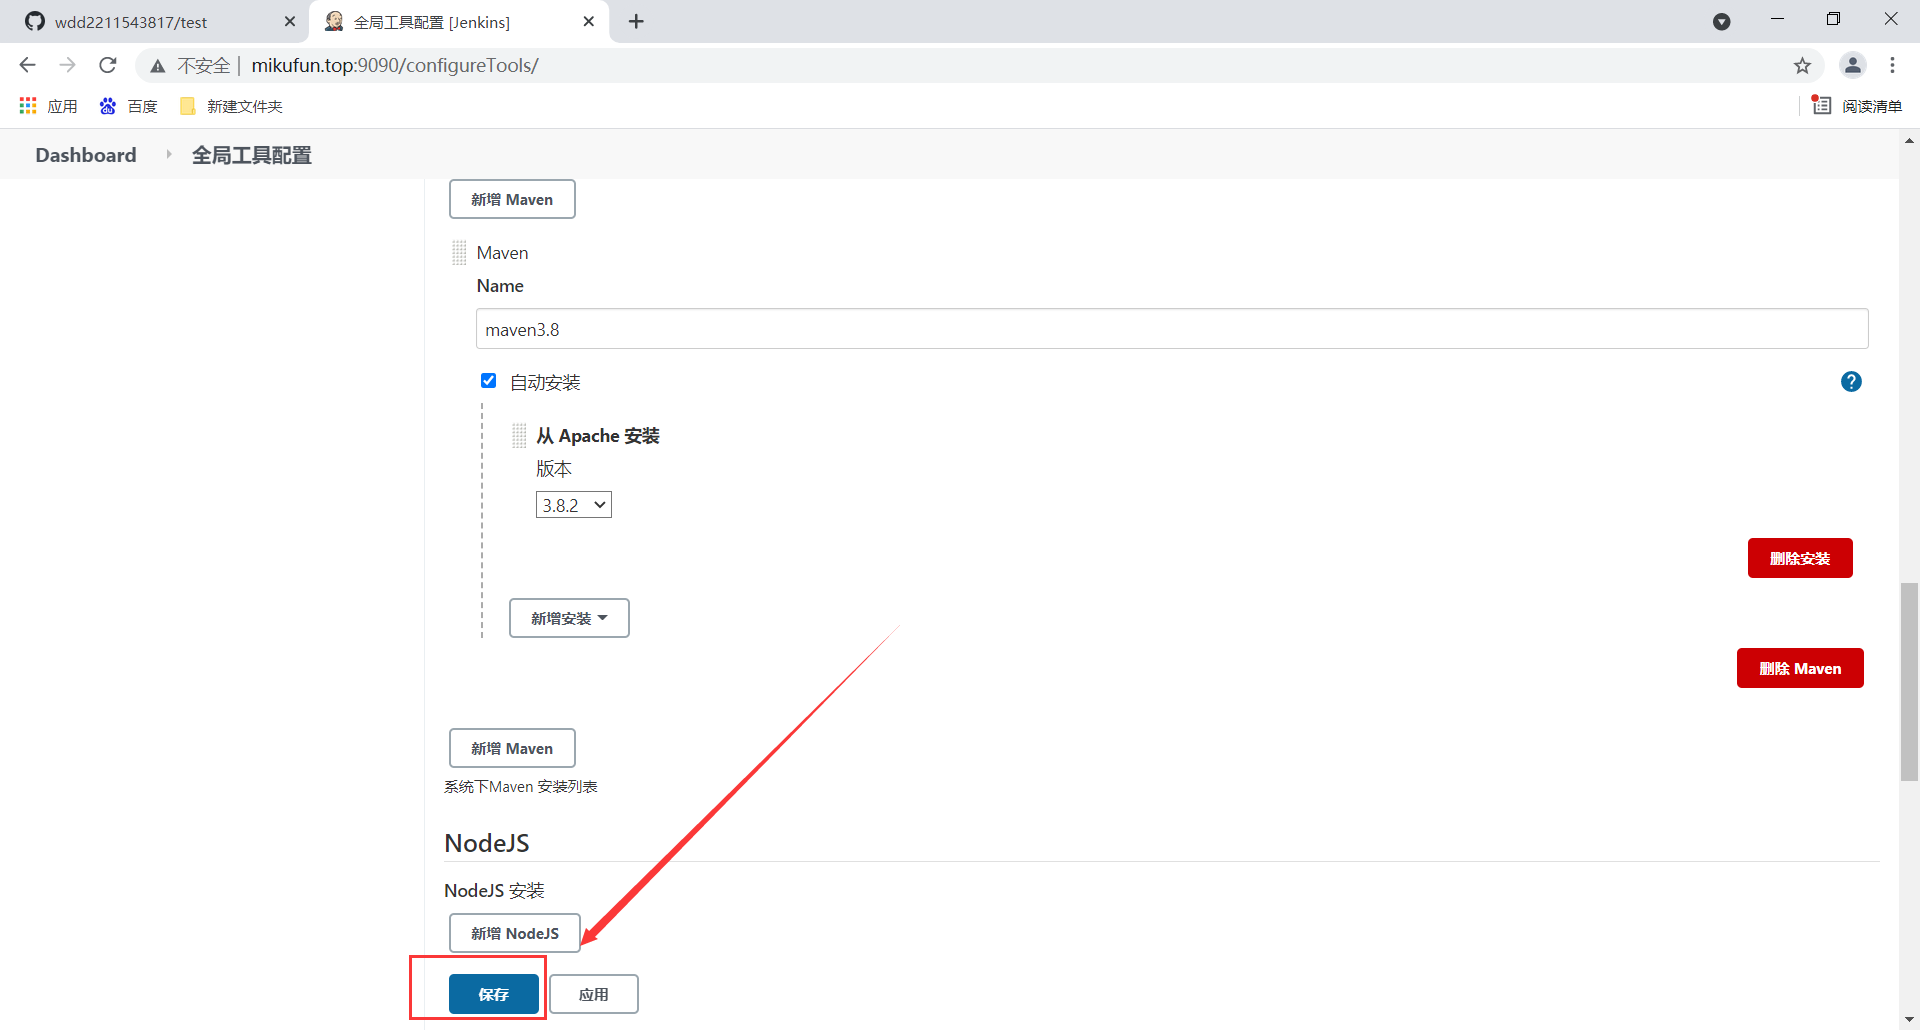The image size is (1920, 1030).
Task: Click the Name label above the Maven field
Action: point(500,285)
